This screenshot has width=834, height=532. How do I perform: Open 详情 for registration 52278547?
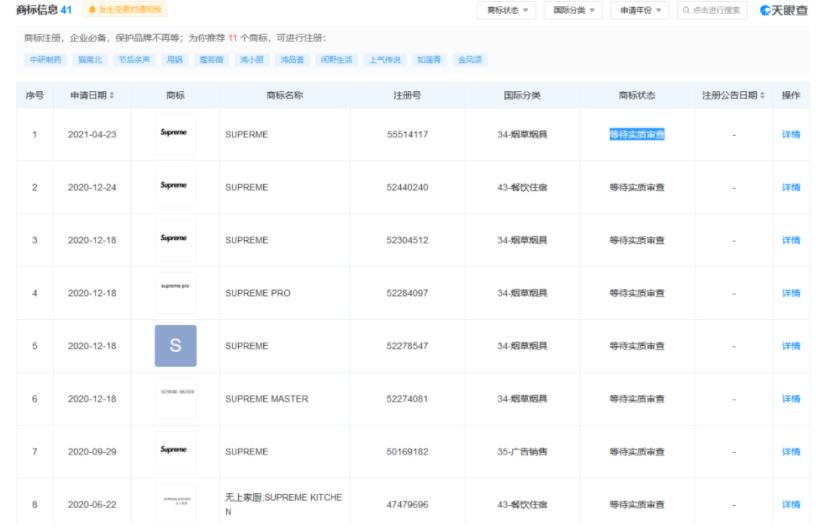(x=790, y=346)
